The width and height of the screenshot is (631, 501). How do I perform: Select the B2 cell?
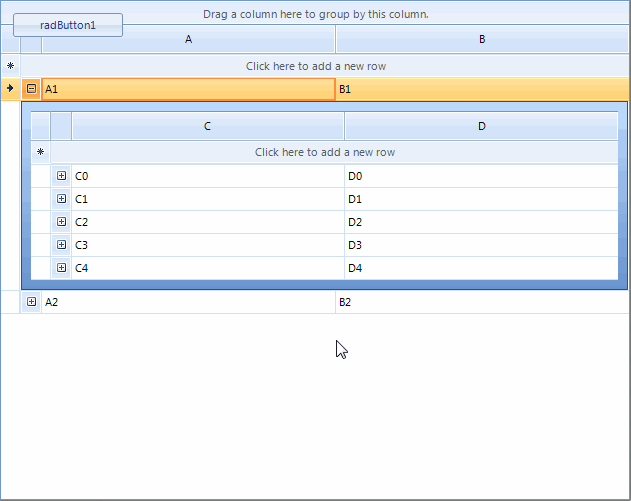(x=482, y=302)
